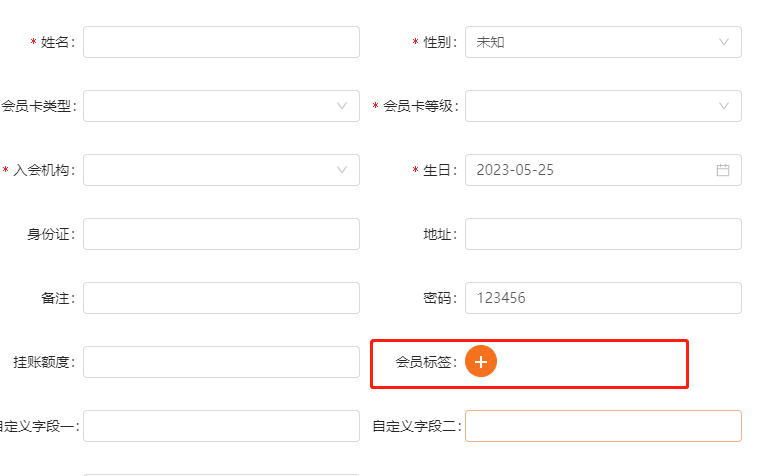Open the 会员卡类型 dropdown
762x476 pixels.
point(221,106)
